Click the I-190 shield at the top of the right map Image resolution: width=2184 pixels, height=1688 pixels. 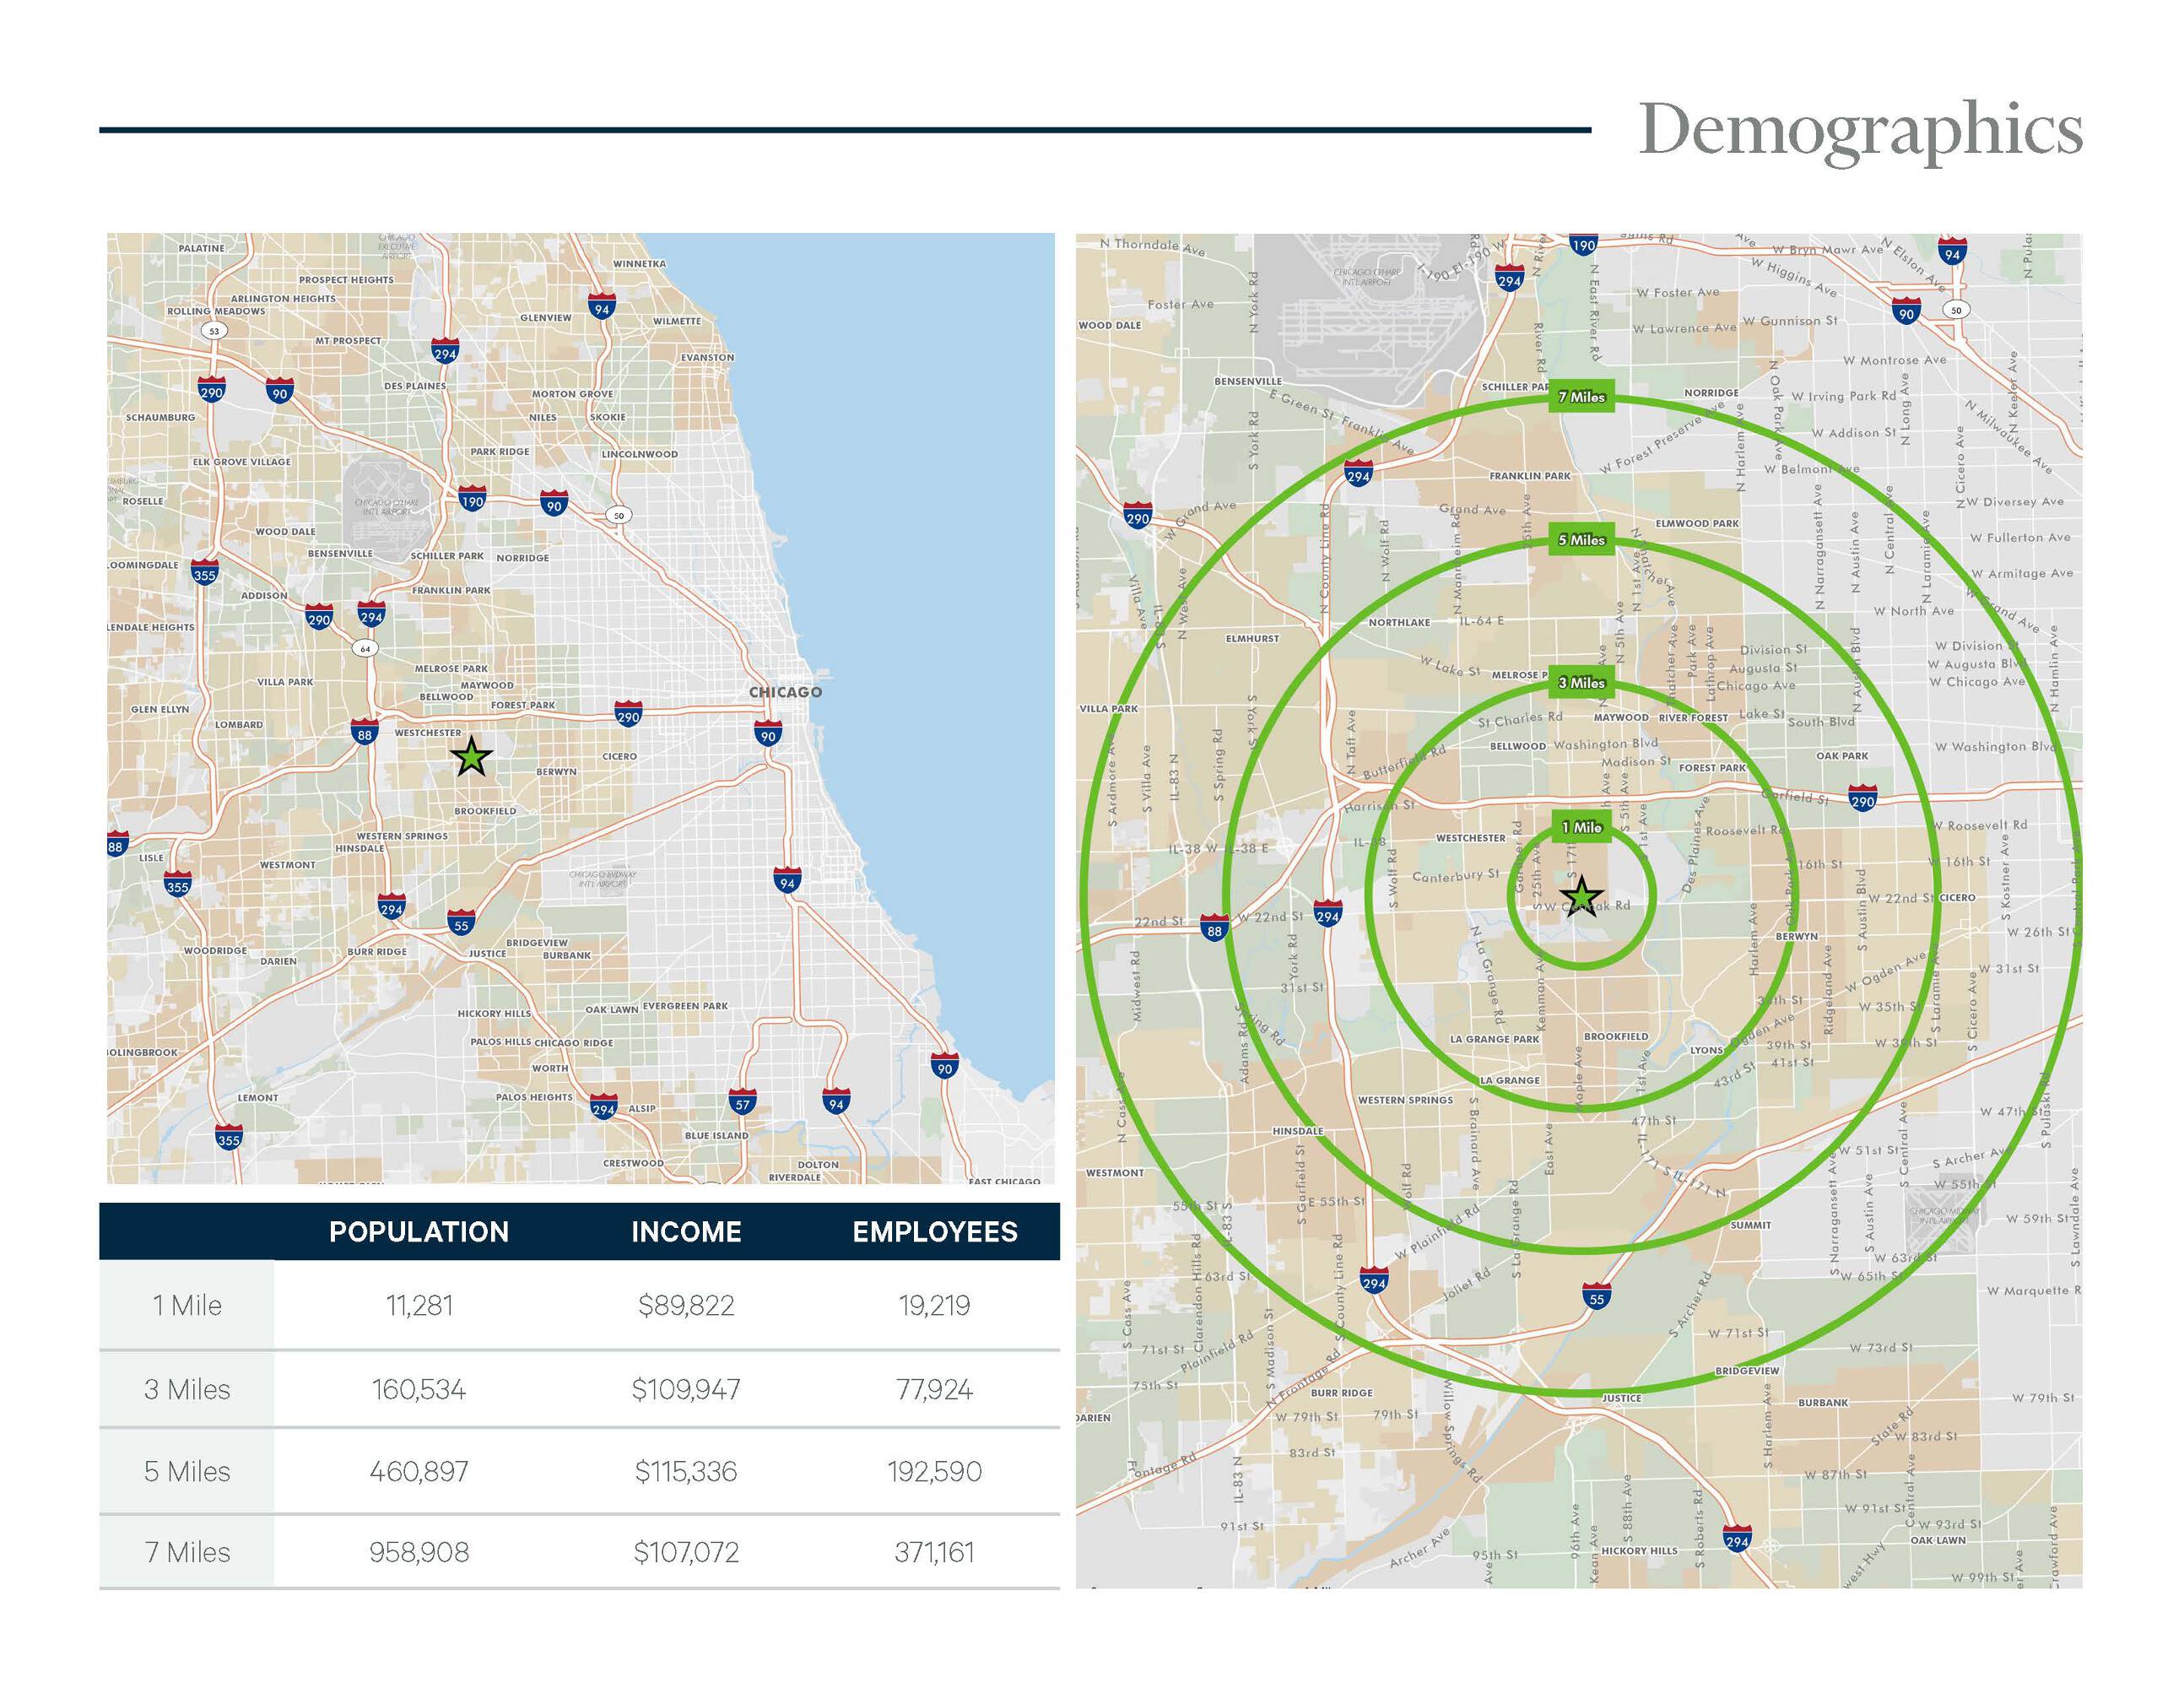point(1583,244)
